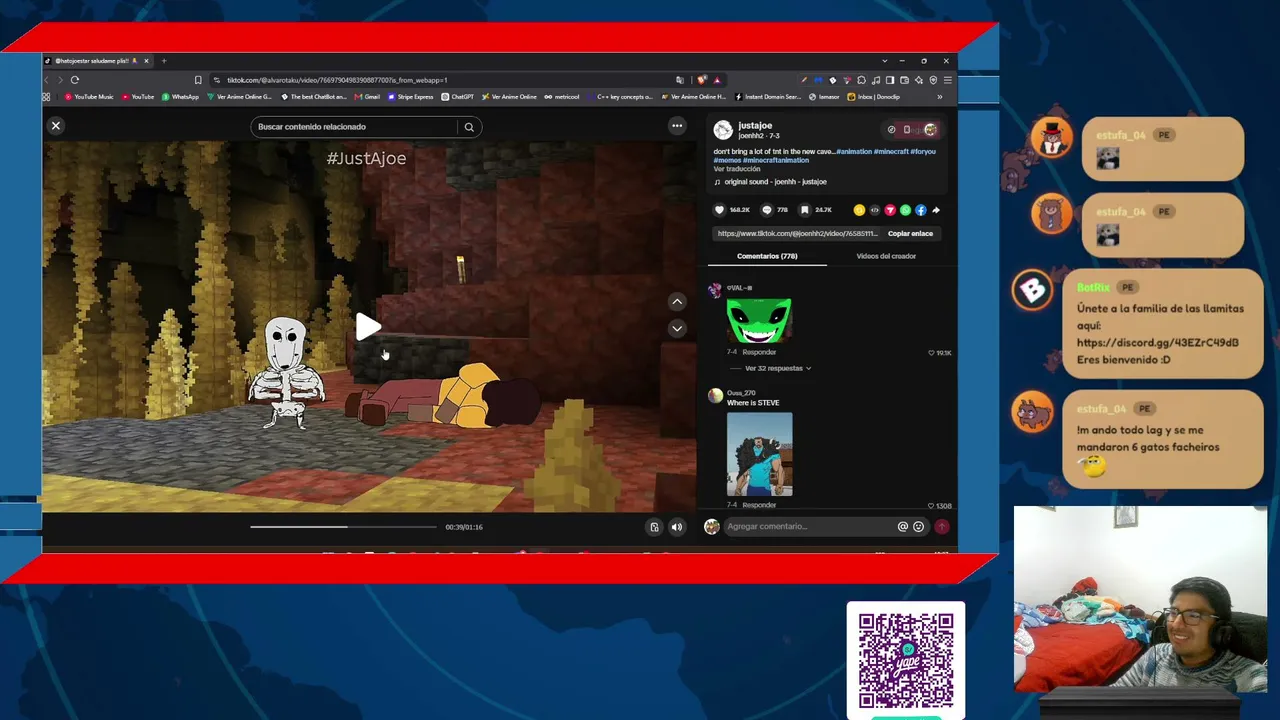This screenshot has height=720, width=1280.
Task: Click the #minecraftanimation hashtag
Action: (776, 160)
